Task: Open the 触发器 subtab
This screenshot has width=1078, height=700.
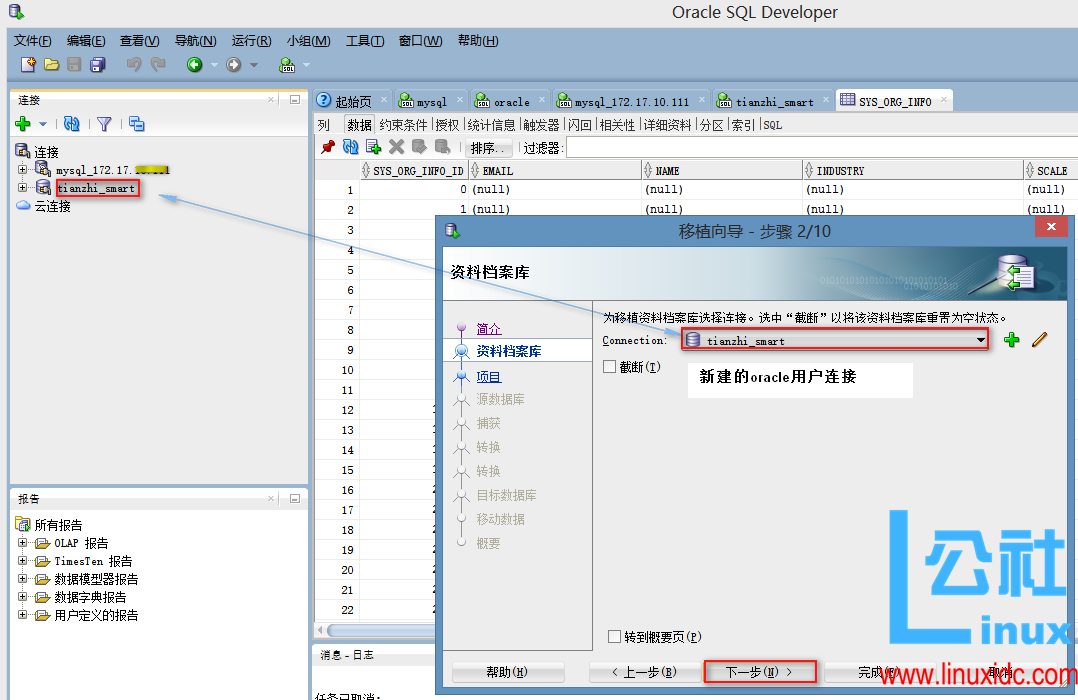Action: click(x=541, y=124)
